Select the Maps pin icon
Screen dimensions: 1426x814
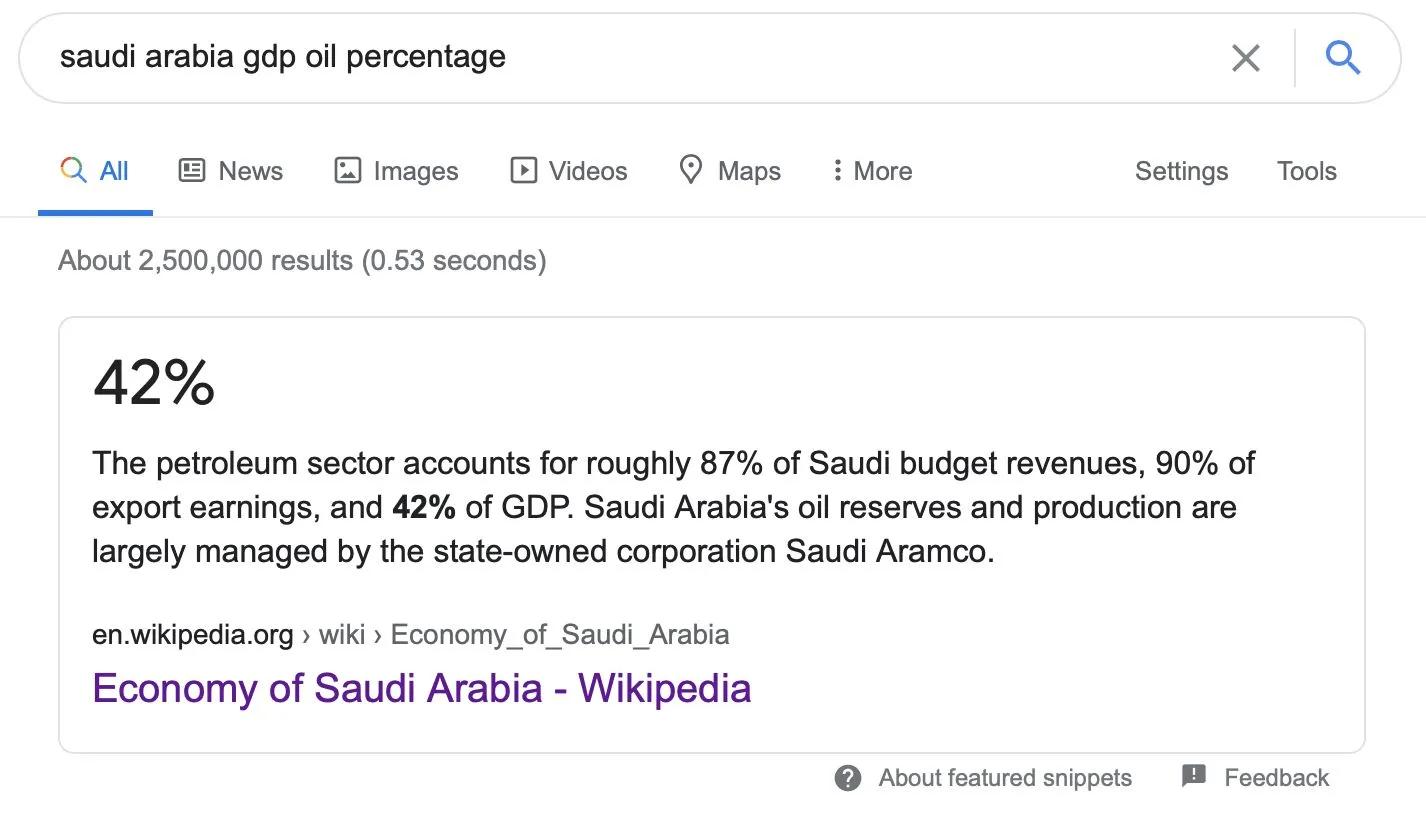coord(691,170)
